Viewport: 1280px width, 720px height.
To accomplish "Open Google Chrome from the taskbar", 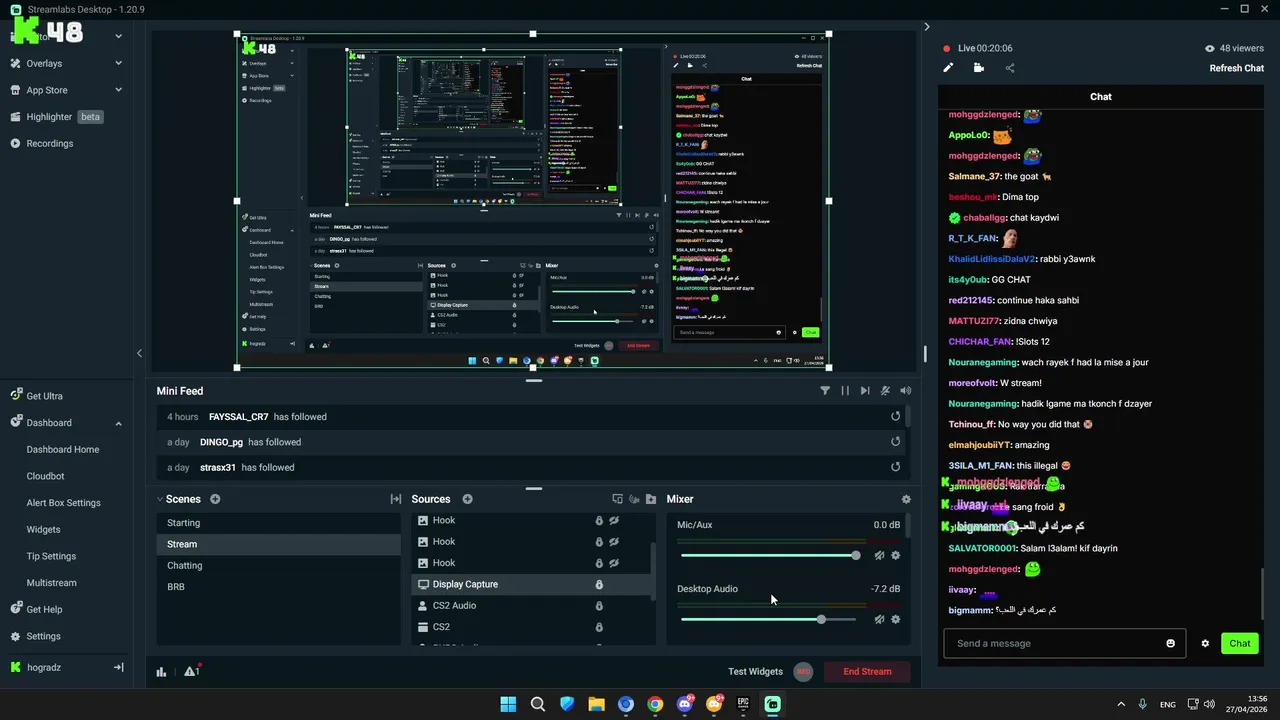I will point(655,704).
